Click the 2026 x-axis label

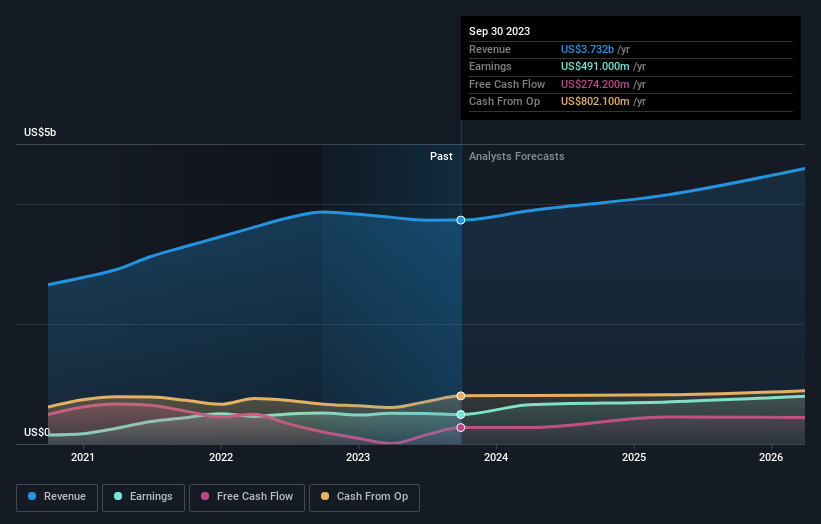[771, 458]
